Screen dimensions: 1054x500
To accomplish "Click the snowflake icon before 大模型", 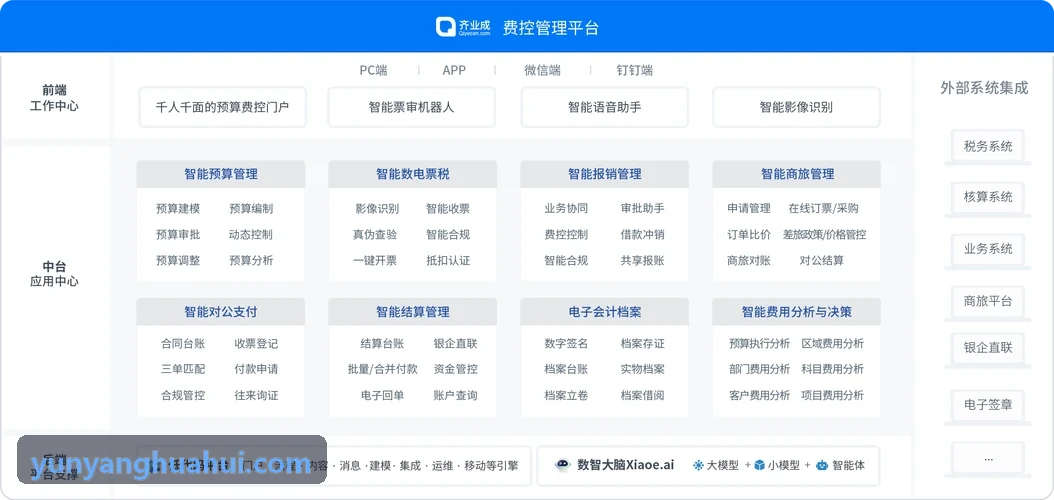I will [x=698, y=465].
